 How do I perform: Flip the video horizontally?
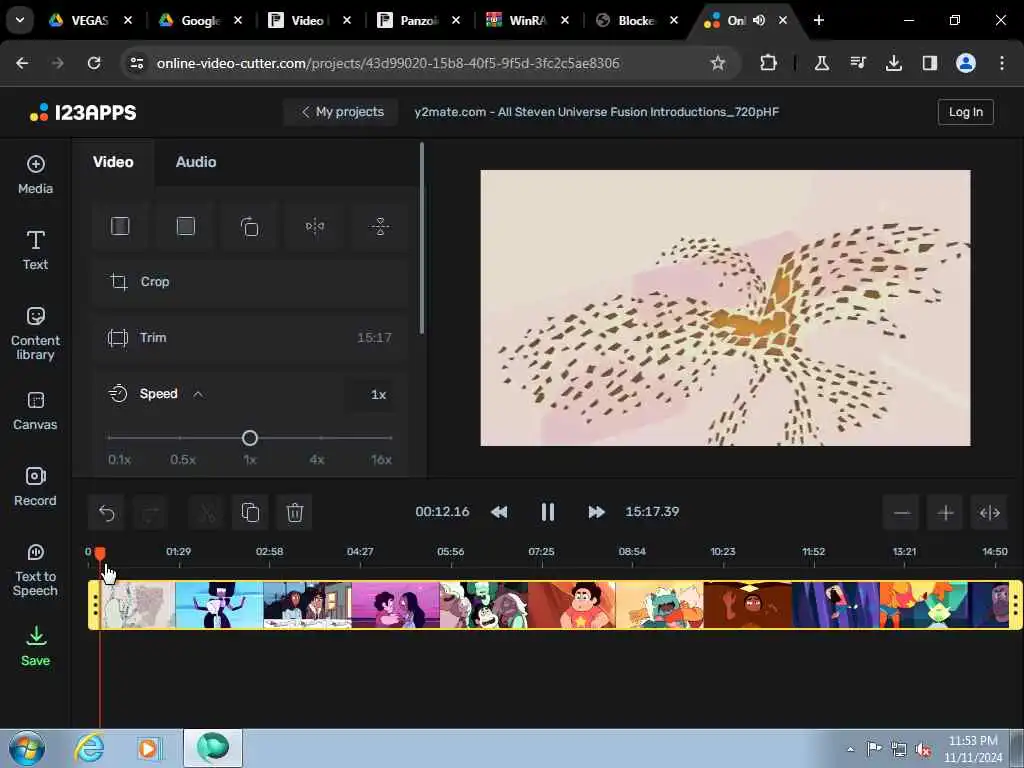(x=315, y=227)
